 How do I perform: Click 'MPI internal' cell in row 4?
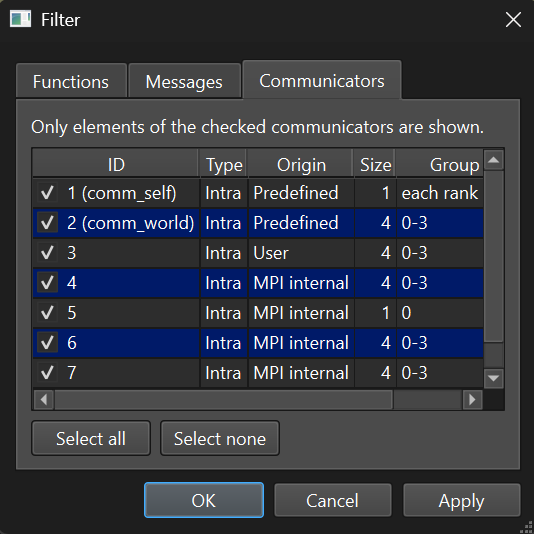tap(301, 283)
